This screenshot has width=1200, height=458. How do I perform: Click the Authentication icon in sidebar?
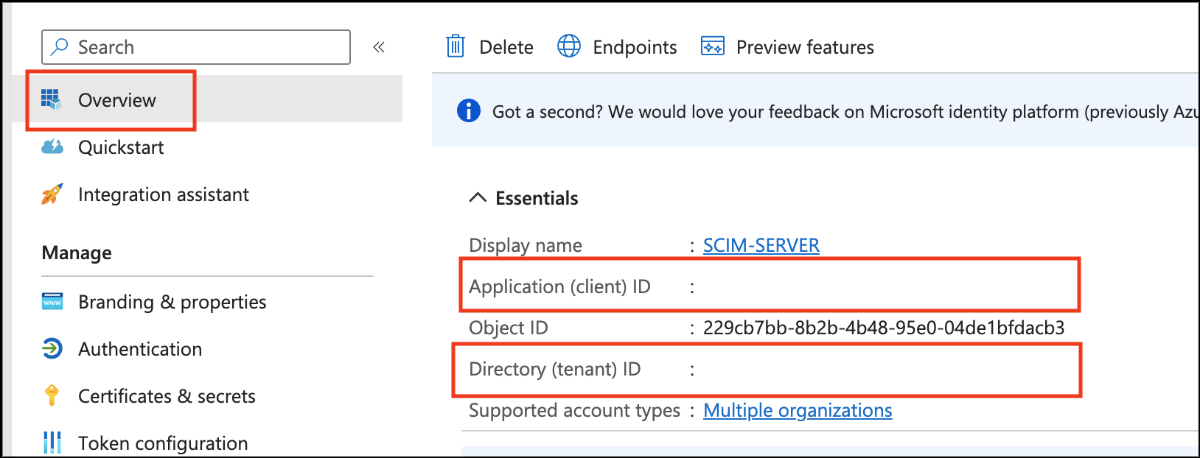pos(52,349)
